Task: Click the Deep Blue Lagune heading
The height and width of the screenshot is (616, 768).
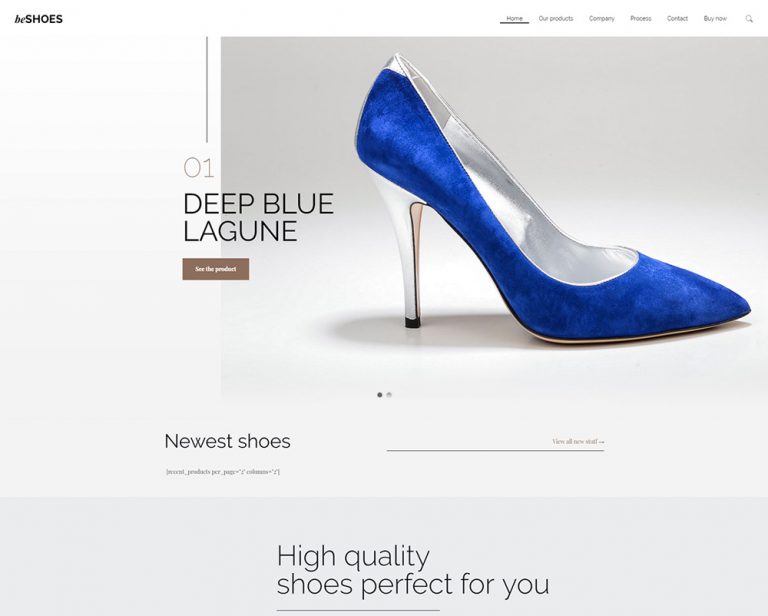Action: (x=258, y=217)
